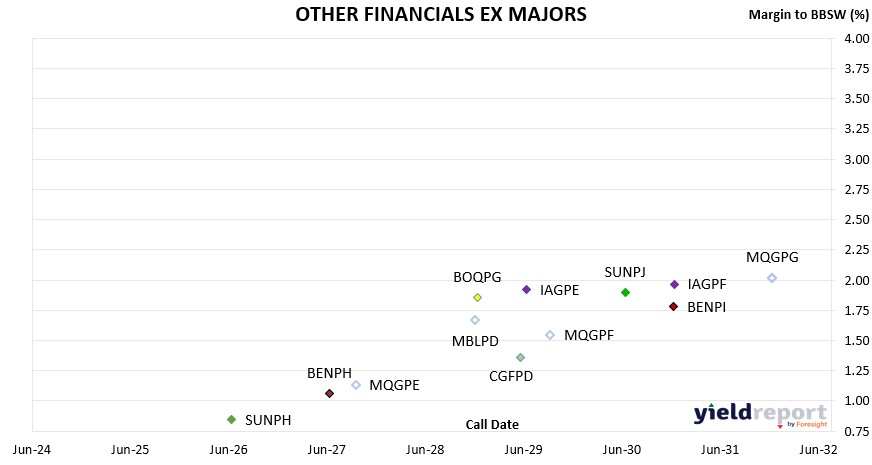872x465 pixels.
Task: Click the hollow MBLPD diamond marker
Action: 475,320
